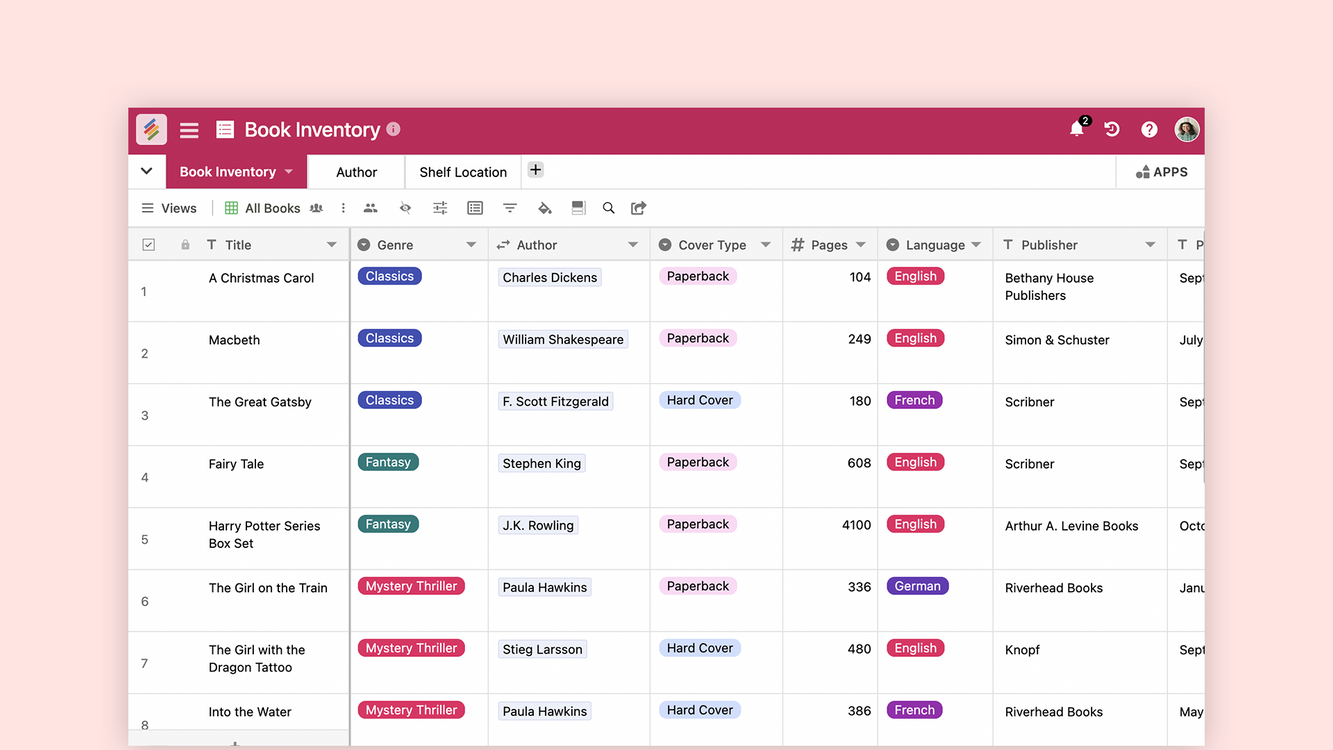Click the help question mark icon
This screenshot has height=750, width=1333.
1149,129
